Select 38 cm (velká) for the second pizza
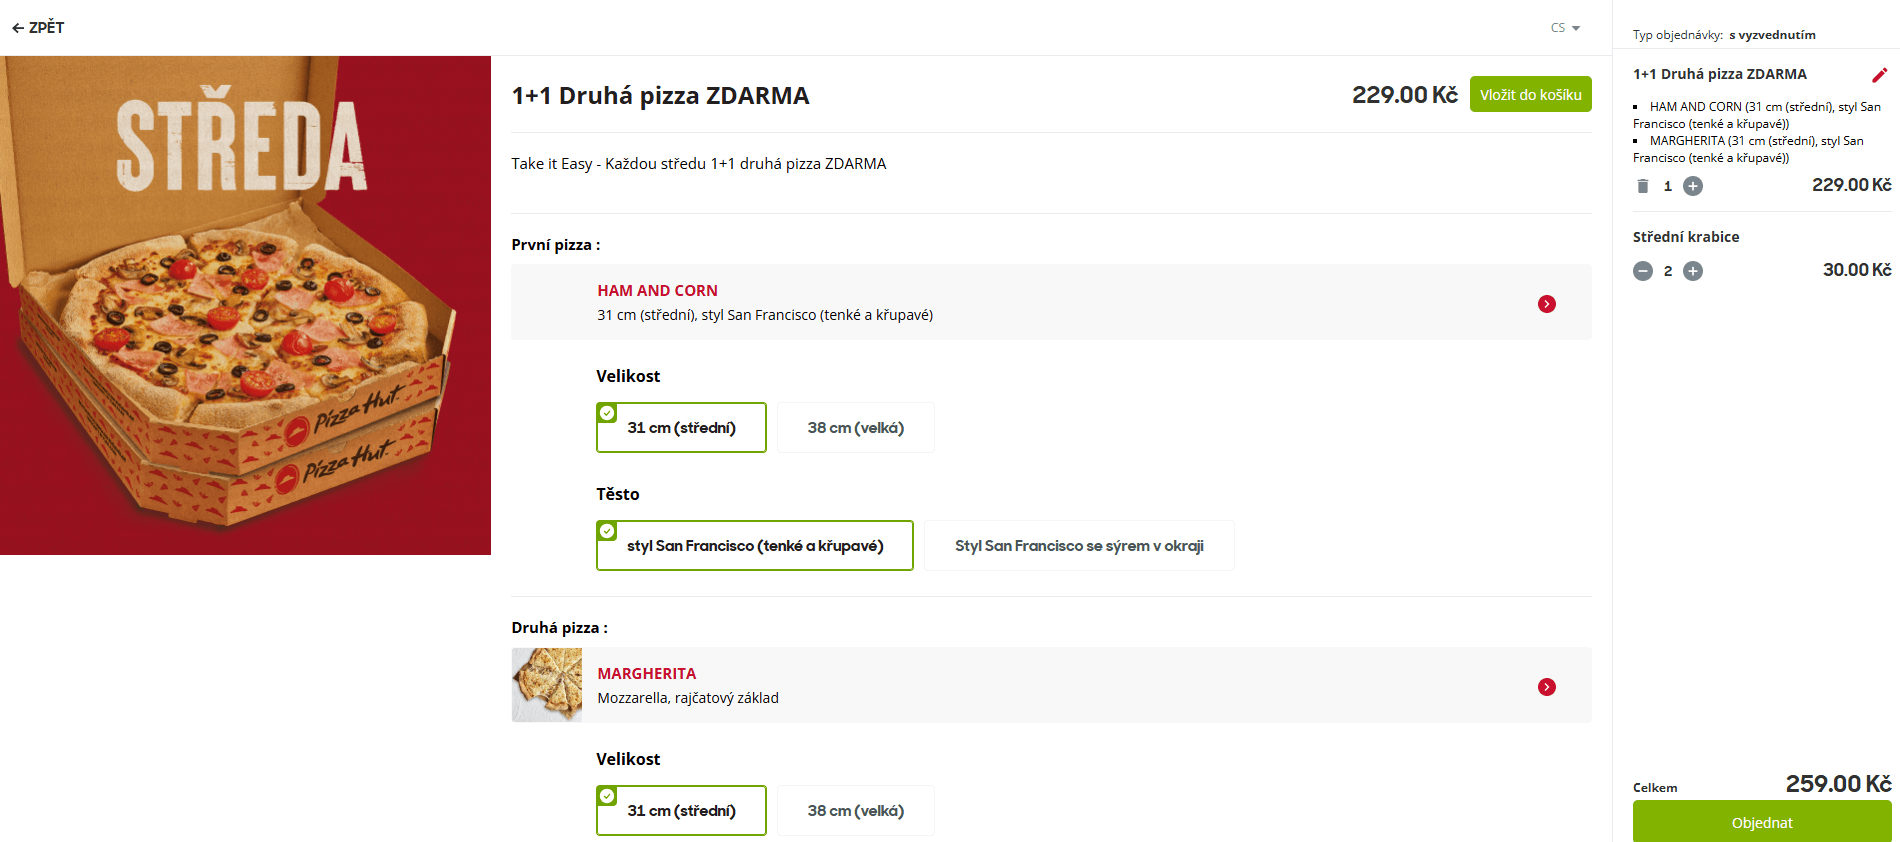This screenshot has width=1900, height=842. pos(855,810)
